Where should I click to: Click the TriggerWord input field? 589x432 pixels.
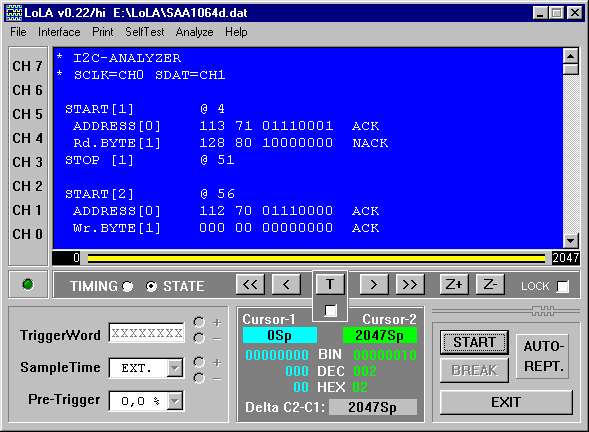(x=146, y=333)
